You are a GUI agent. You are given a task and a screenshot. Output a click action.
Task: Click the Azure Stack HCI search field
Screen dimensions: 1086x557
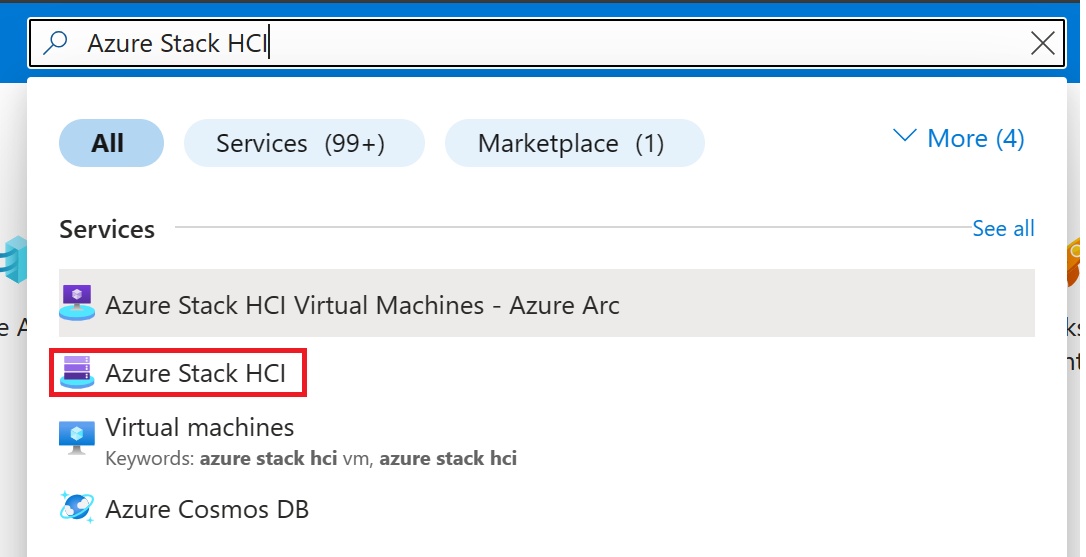[x=546, y=43]
